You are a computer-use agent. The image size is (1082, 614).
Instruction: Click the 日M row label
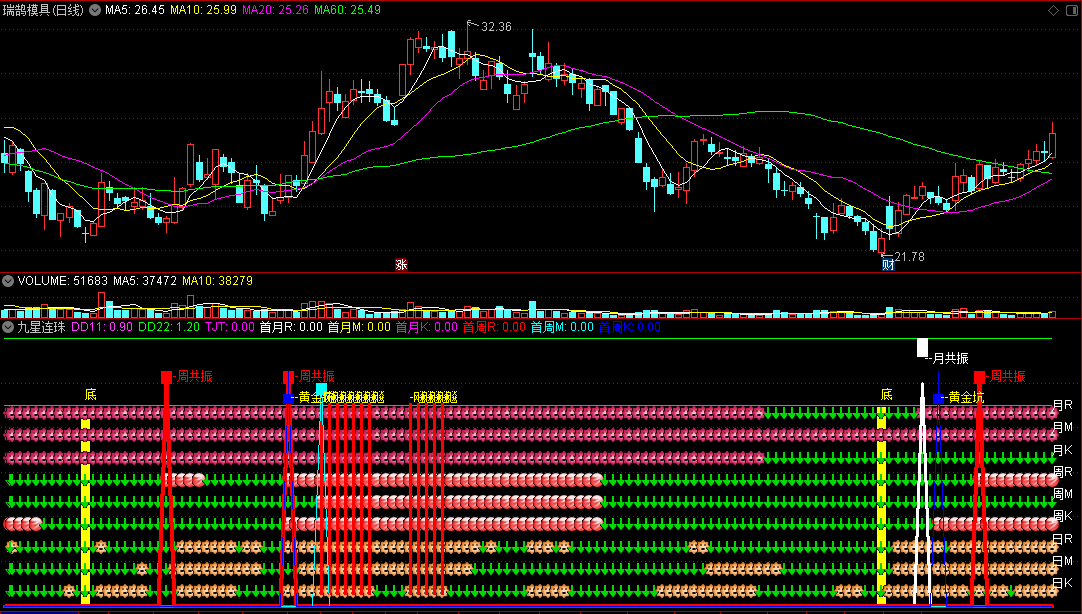[x=1063, y=561]
